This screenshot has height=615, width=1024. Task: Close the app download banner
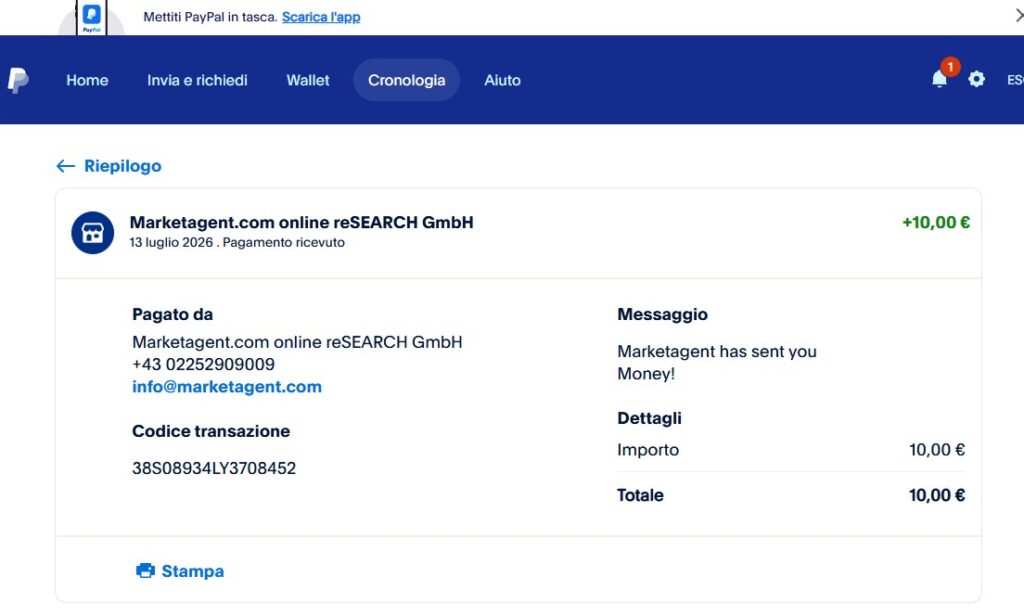pyautogui.click(x=1019, y=15)
